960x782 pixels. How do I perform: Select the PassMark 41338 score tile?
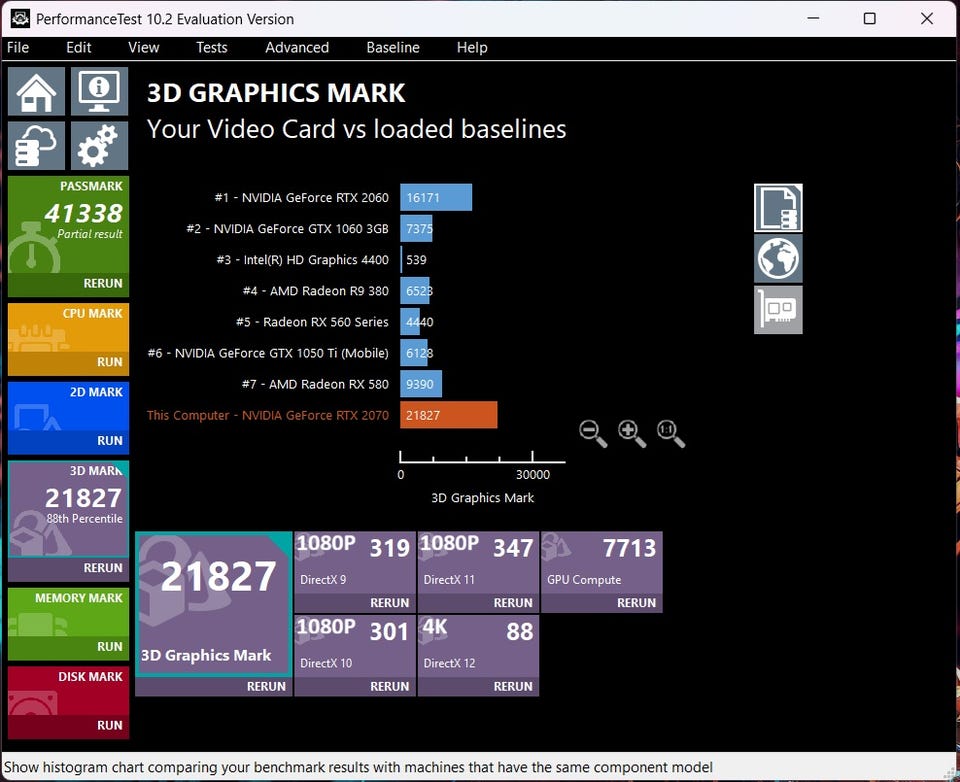pyautogui.click(x=69, y=225)
